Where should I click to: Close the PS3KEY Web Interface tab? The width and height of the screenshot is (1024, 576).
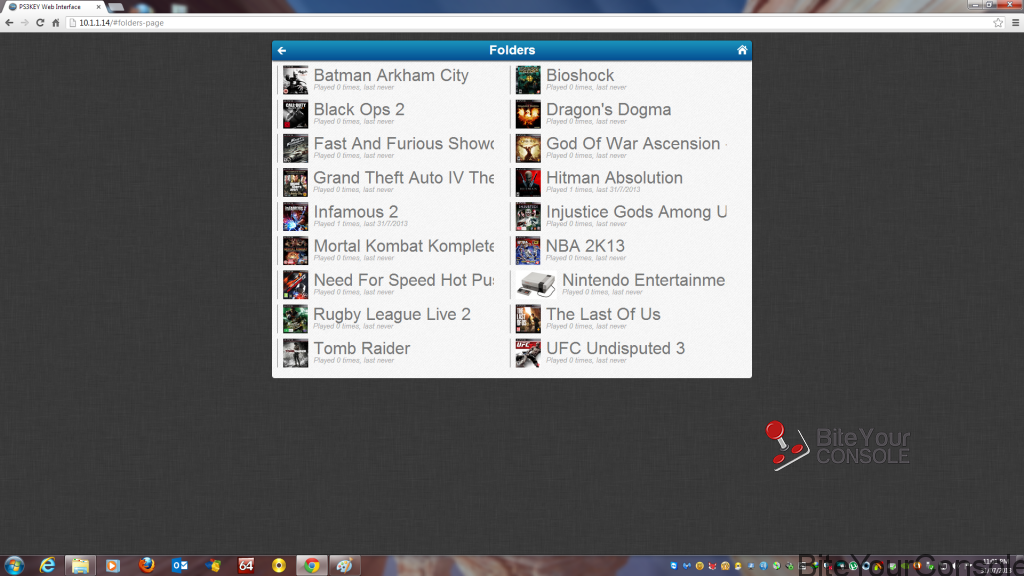tap(99, 7)
